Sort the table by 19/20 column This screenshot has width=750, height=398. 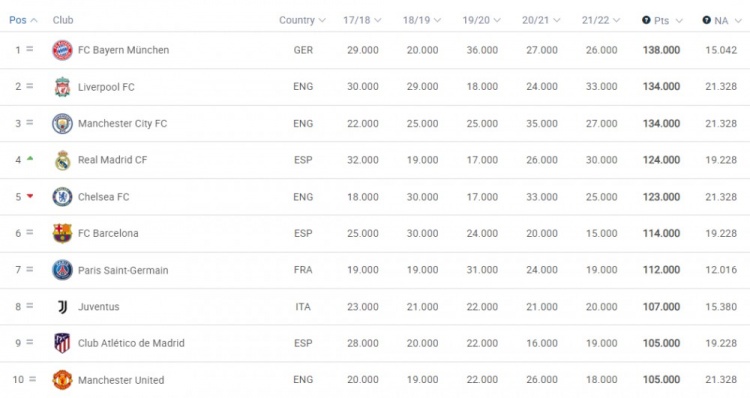(481, 20)
